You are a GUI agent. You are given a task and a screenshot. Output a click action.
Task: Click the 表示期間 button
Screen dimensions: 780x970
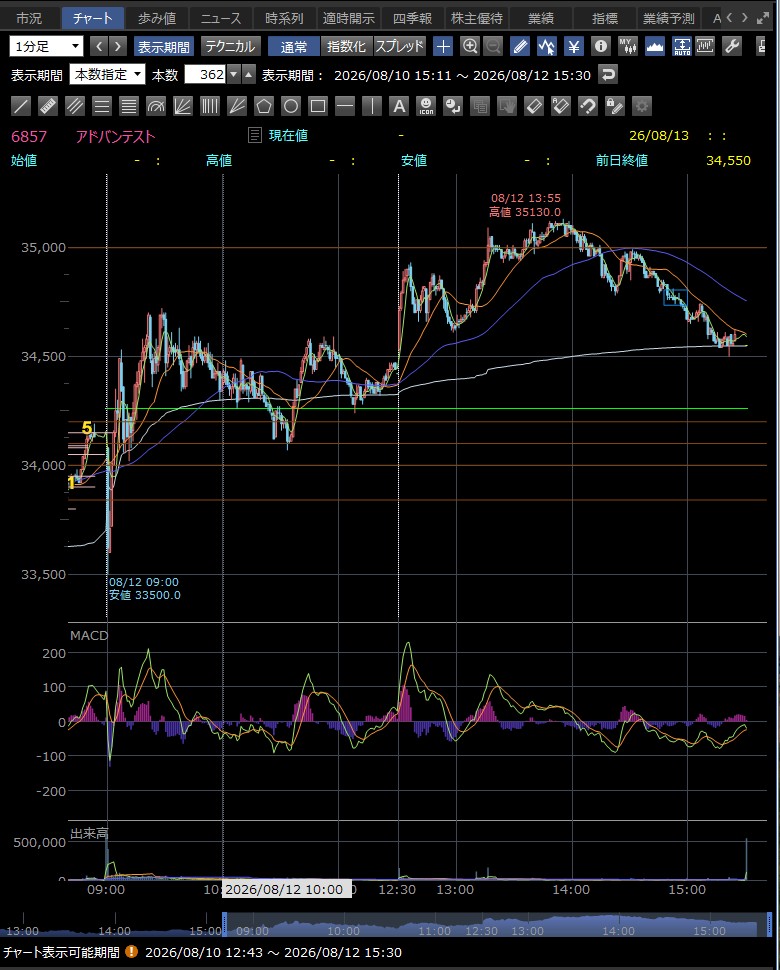(163, 46)
